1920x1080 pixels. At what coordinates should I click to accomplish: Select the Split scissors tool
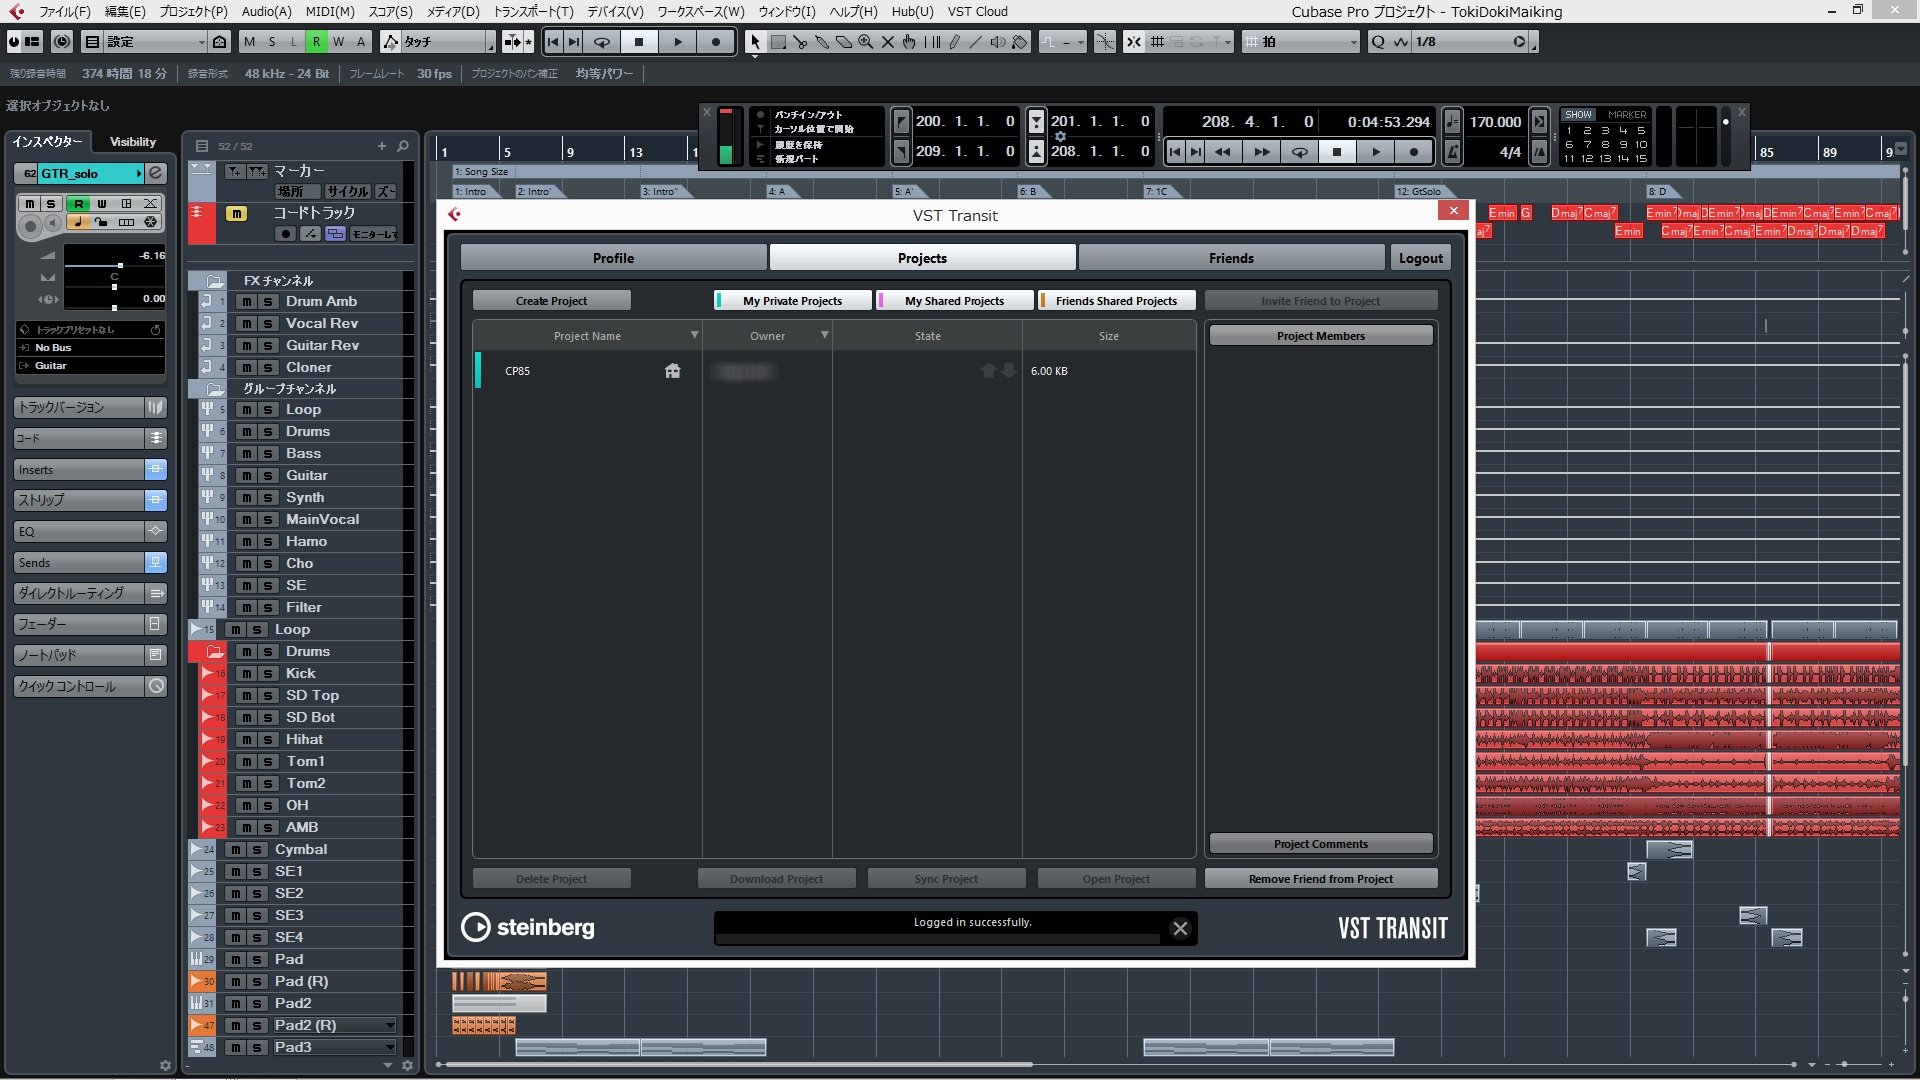pos(800,42)
